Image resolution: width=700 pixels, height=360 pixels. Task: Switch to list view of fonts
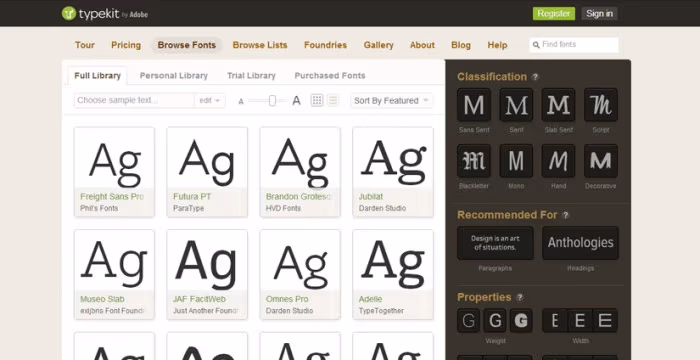pos(333,100)
